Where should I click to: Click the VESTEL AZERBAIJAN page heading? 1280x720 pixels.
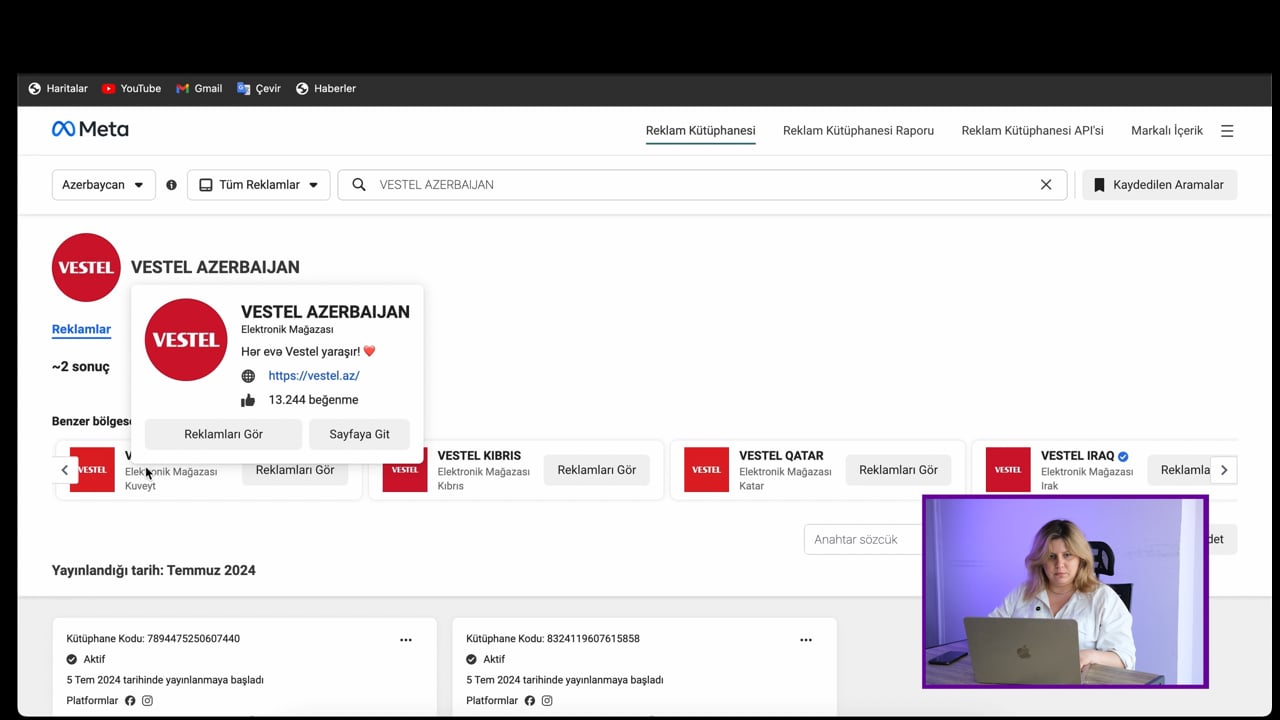(215, 267)
